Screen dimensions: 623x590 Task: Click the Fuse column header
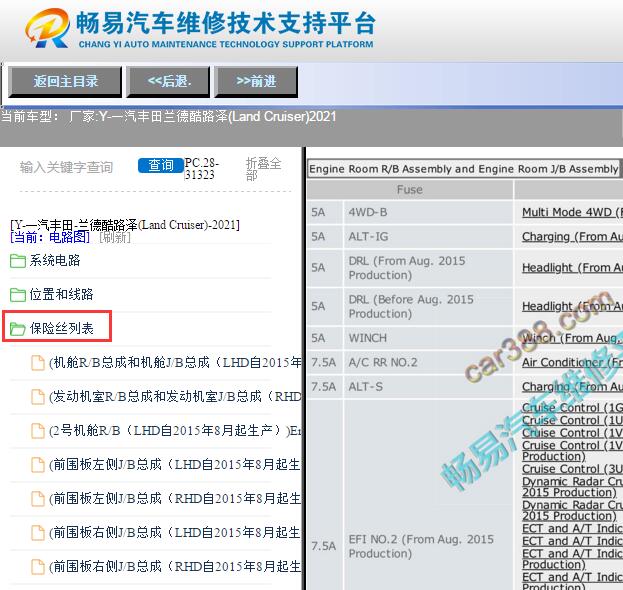[410, 190]
